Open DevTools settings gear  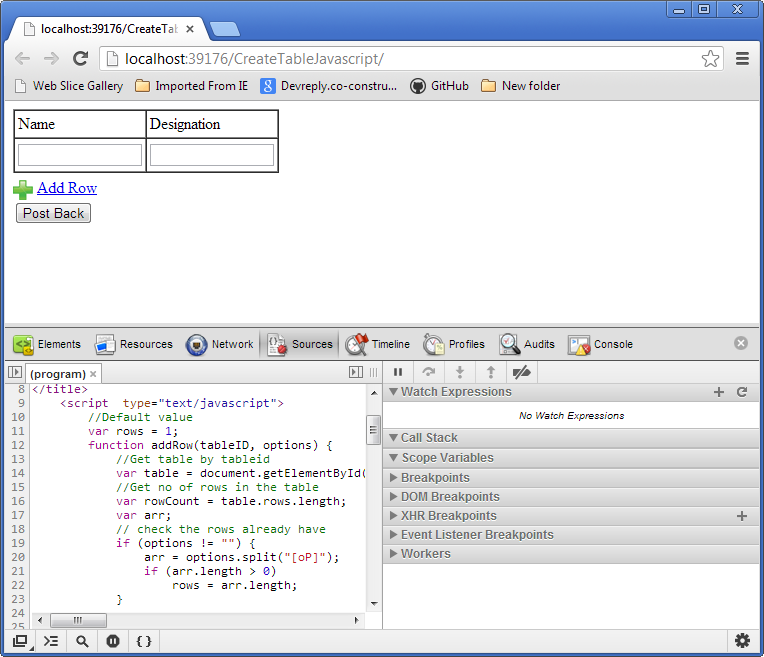(742, 641)
